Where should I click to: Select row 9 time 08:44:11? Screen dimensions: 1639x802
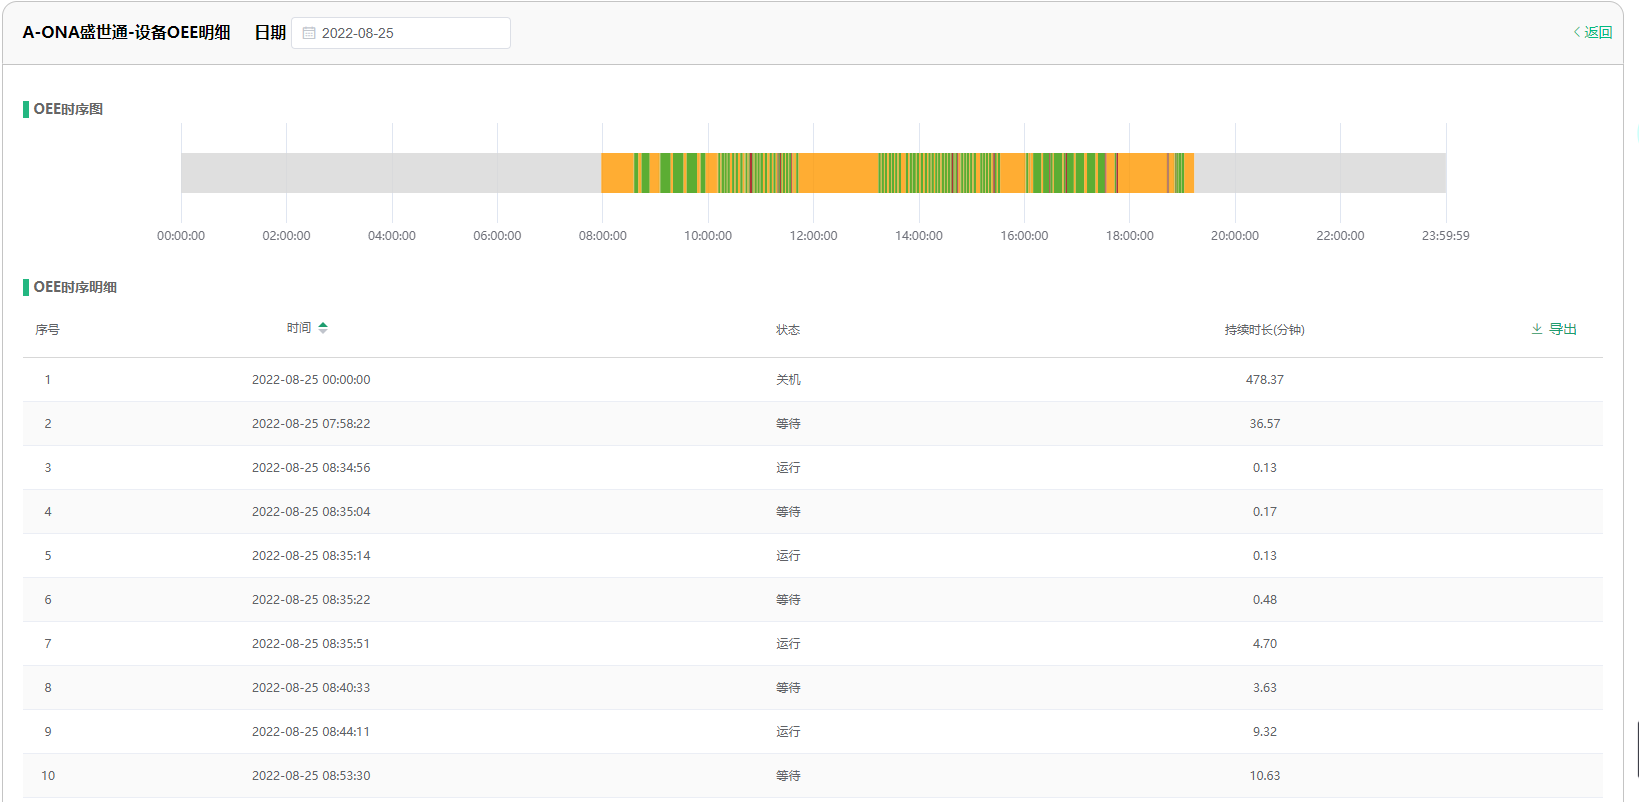tap(311, 732)
